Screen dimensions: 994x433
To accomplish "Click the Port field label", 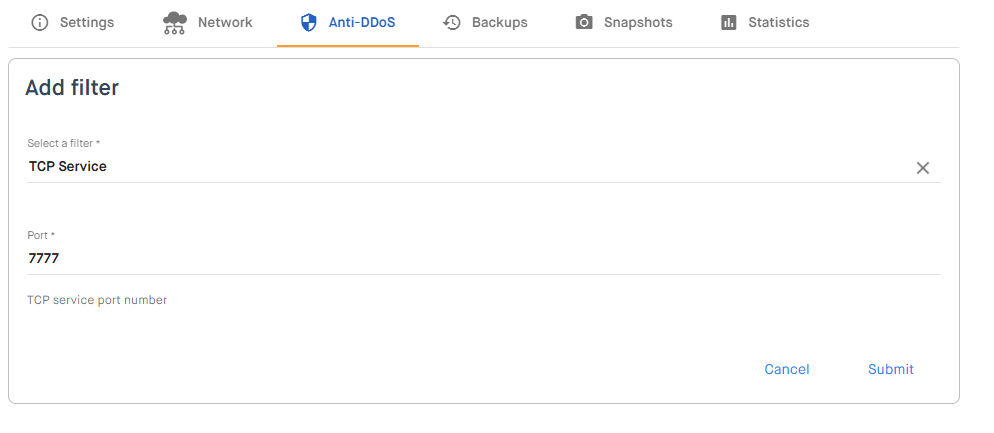I will point(40,235).
